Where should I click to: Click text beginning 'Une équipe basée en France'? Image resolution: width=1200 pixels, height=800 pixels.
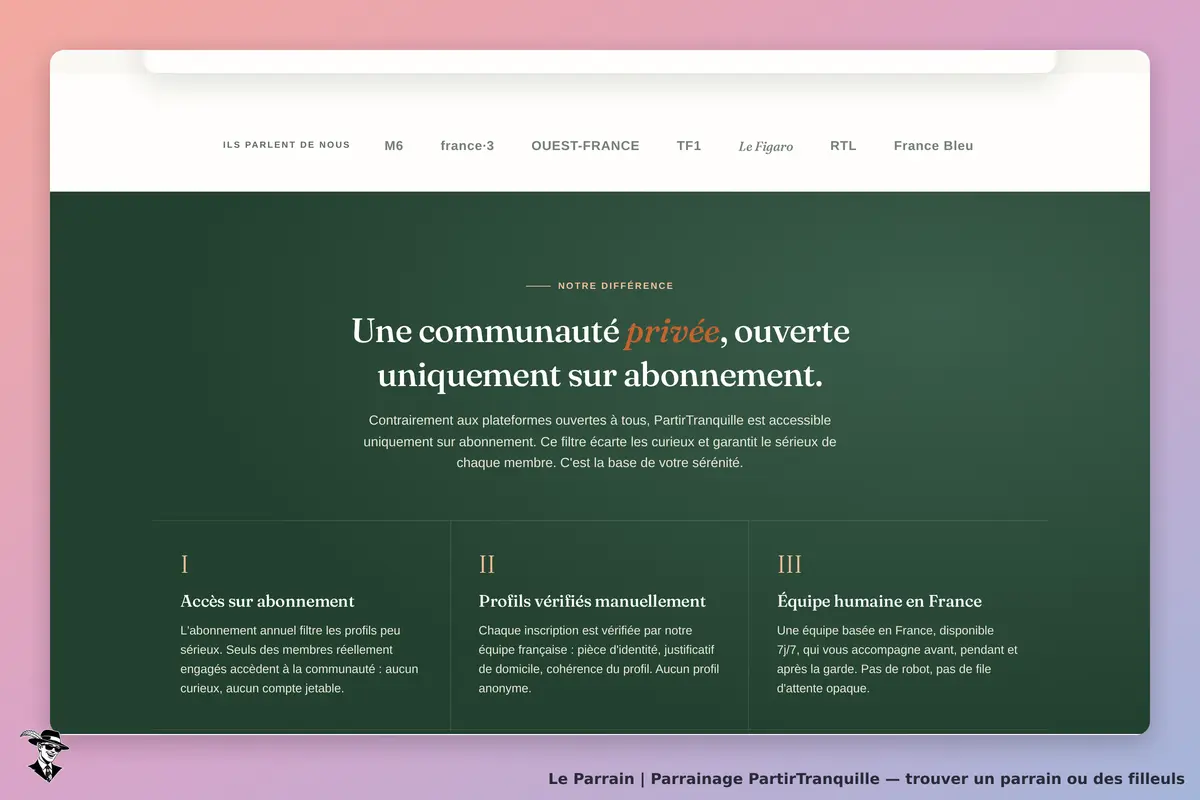coord(897,660)
